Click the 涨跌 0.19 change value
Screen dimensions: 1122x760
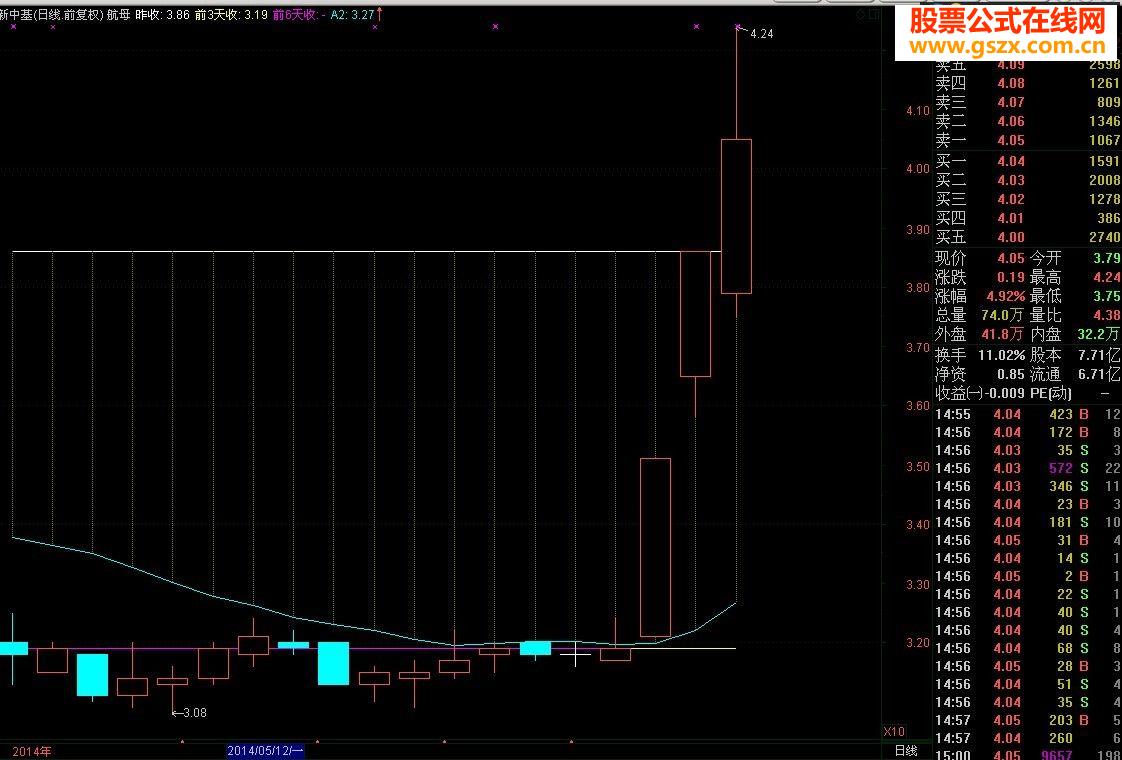pyautogui.click(x=980, y=277)
